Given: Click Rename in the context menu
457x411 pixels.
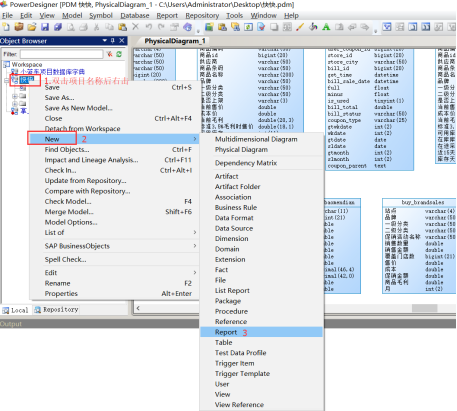Looking at the screenshot, I should (x=114, y=283).
